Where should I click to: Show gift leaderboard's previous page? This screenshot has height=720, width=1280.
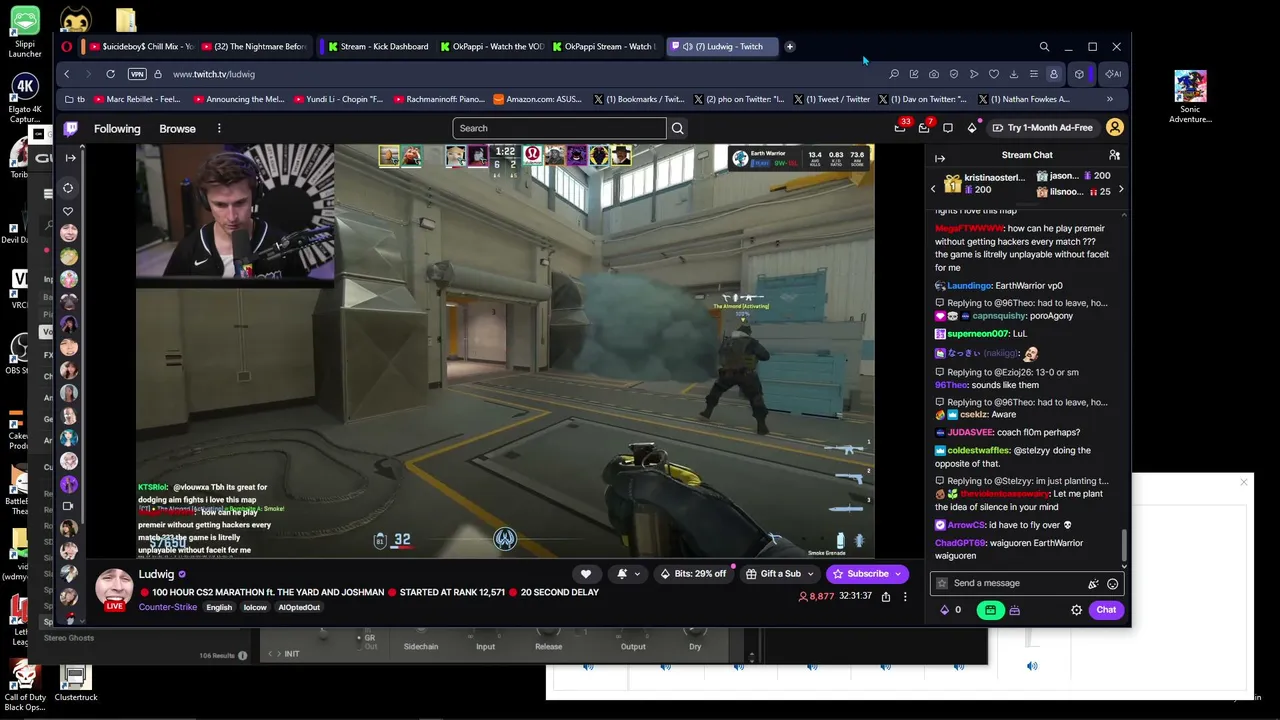[x=933, y=189]
